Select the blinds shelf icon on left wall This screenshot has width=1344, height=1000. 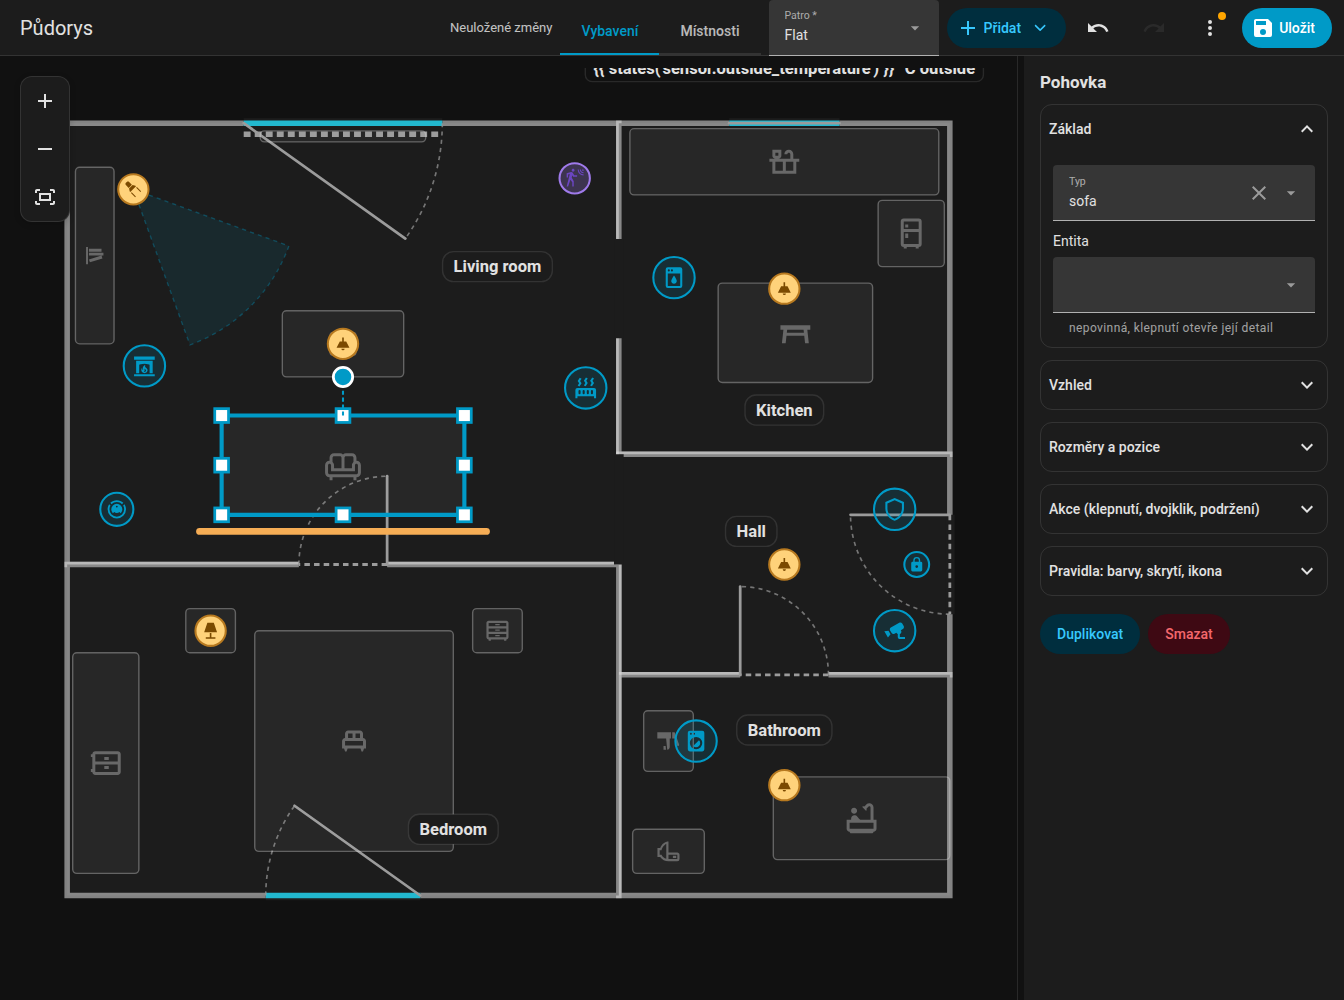[x=95, y=255]
